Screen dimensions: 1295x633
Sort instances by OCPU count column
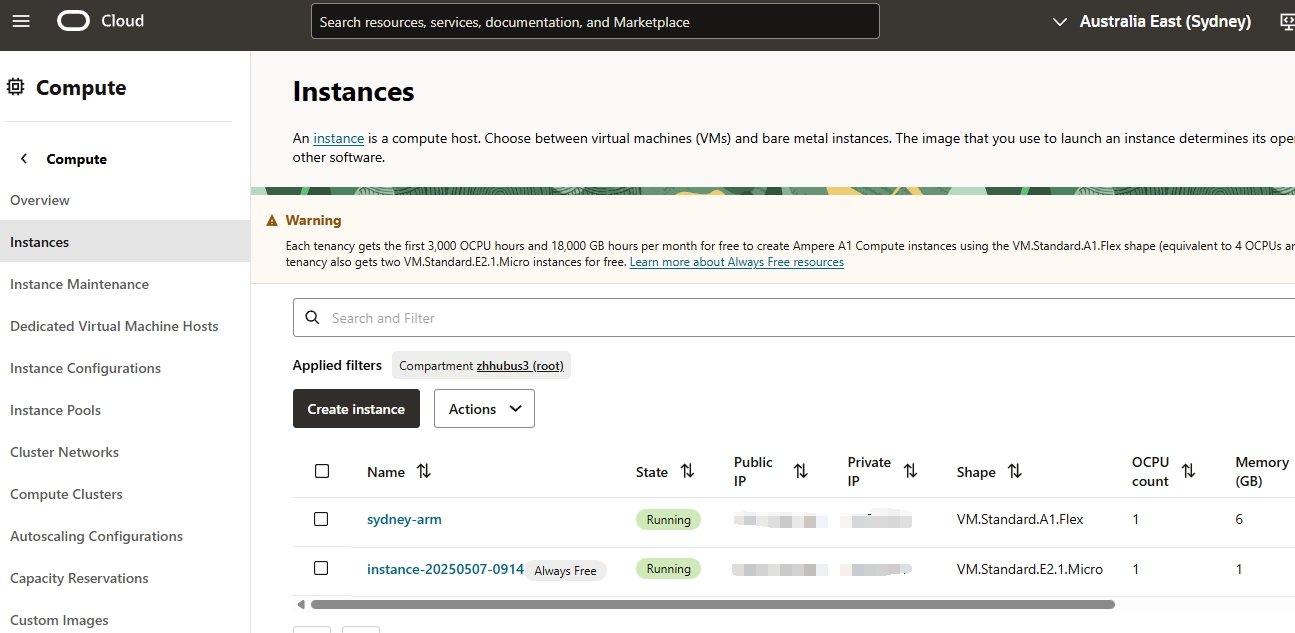[1188, 471]
